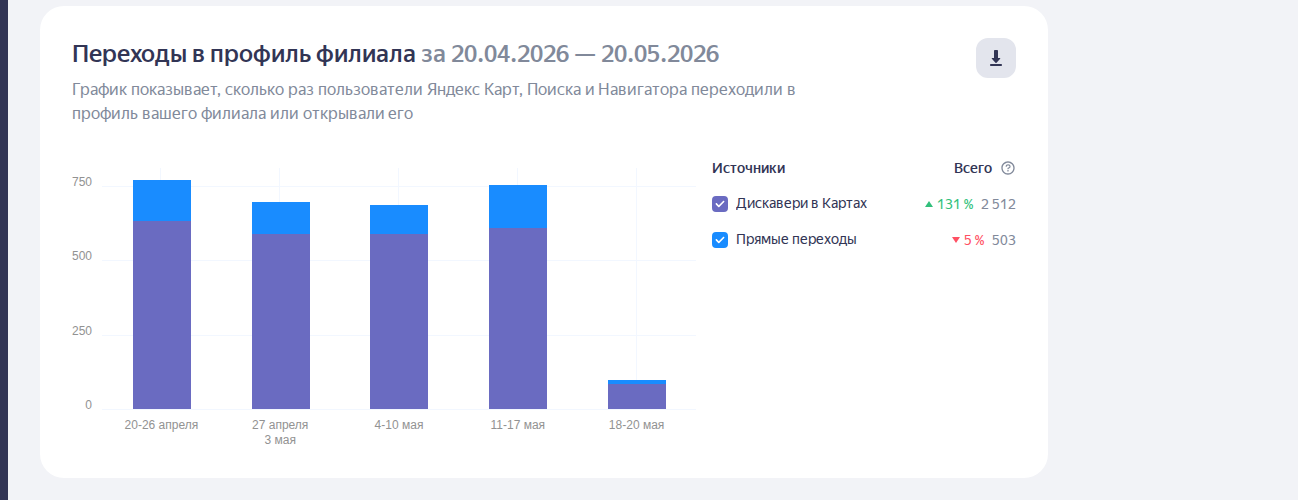The image size is (1298, 500).
Task: Click the 20-26 апреля axis label
Action: tap(162, 425)
